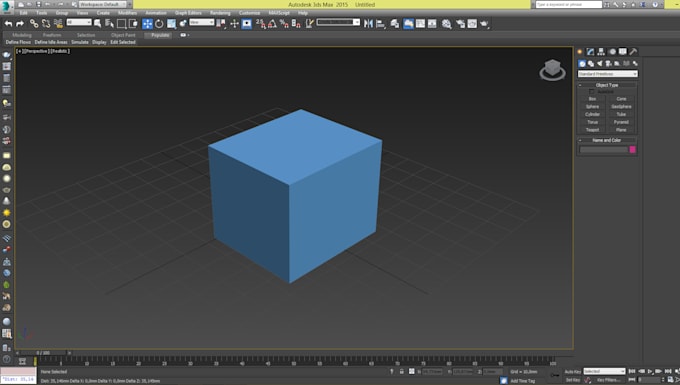Click the pink object color swatch
This screenshot has width=680, height=385.
[633, 150]
